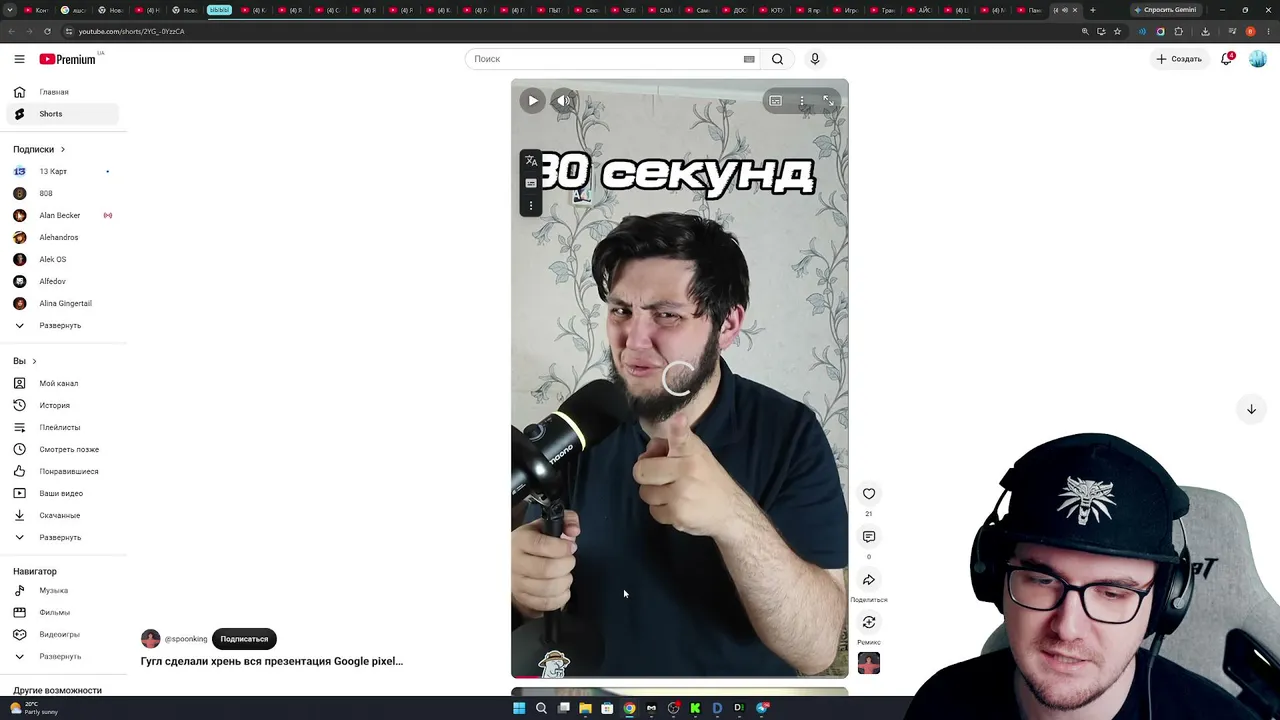Viewport: 1280px width, 720px height.
Task: Share this Short via Поделиться
Action: coord(869,580)
